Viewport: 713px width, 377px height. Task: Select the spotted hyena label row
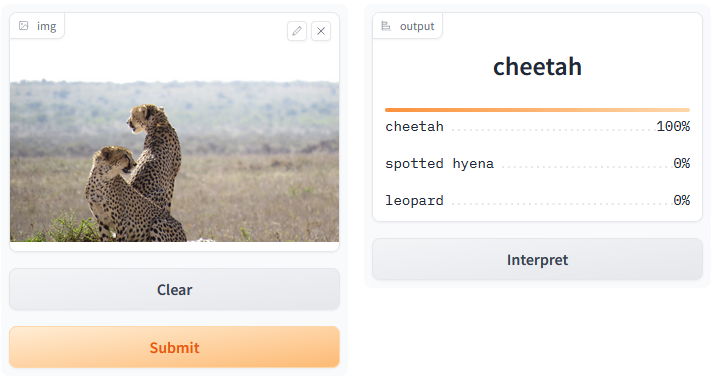click(x=537, y=163)
